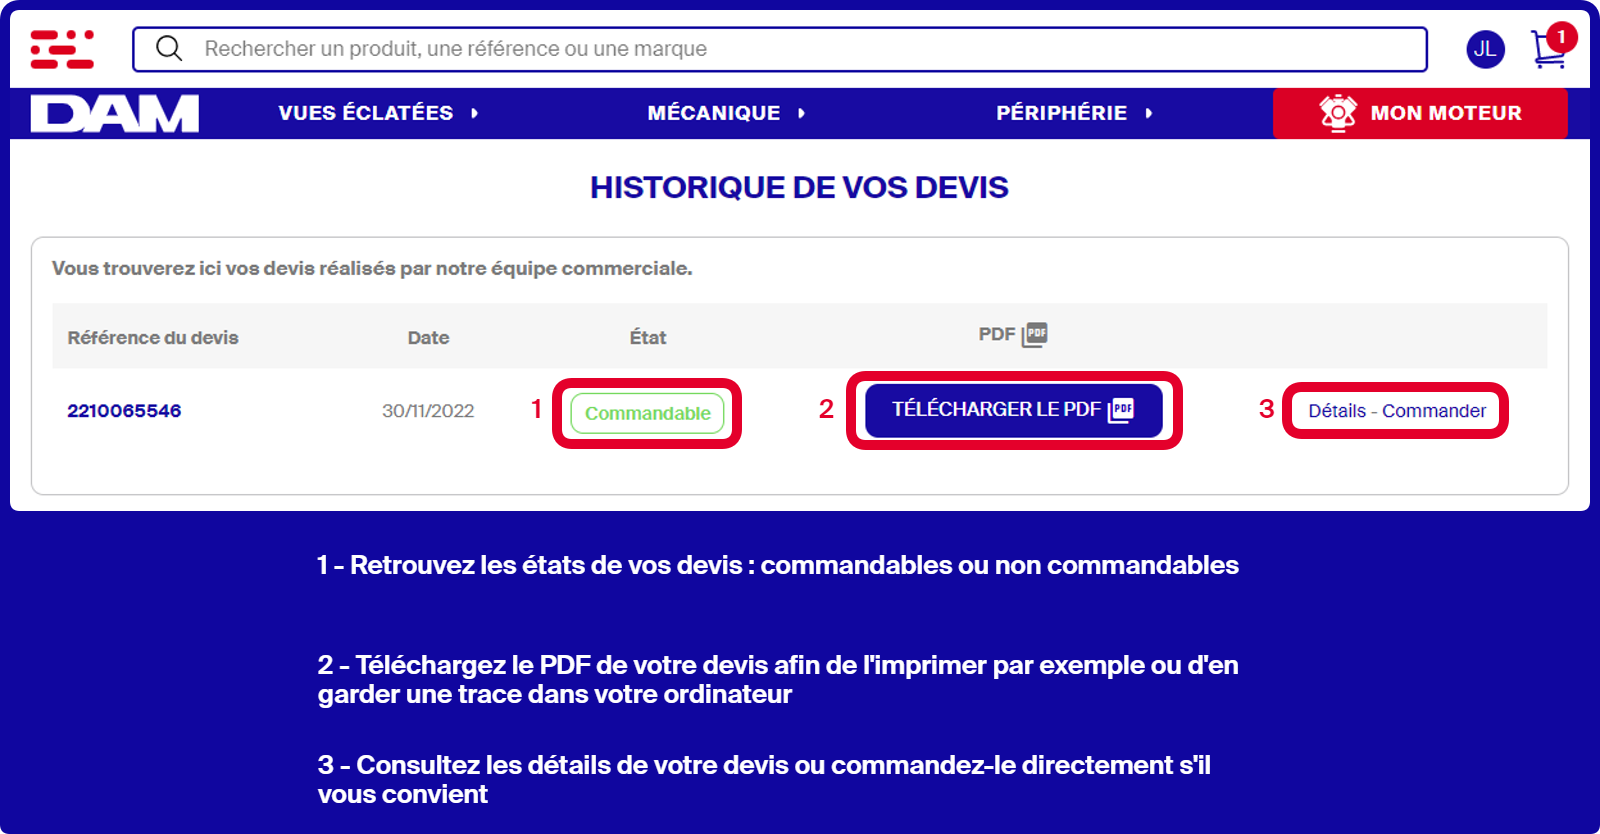Open the shopping cart icon
The height and width of the screenshot is (834, 1600).
(1548, 50)
